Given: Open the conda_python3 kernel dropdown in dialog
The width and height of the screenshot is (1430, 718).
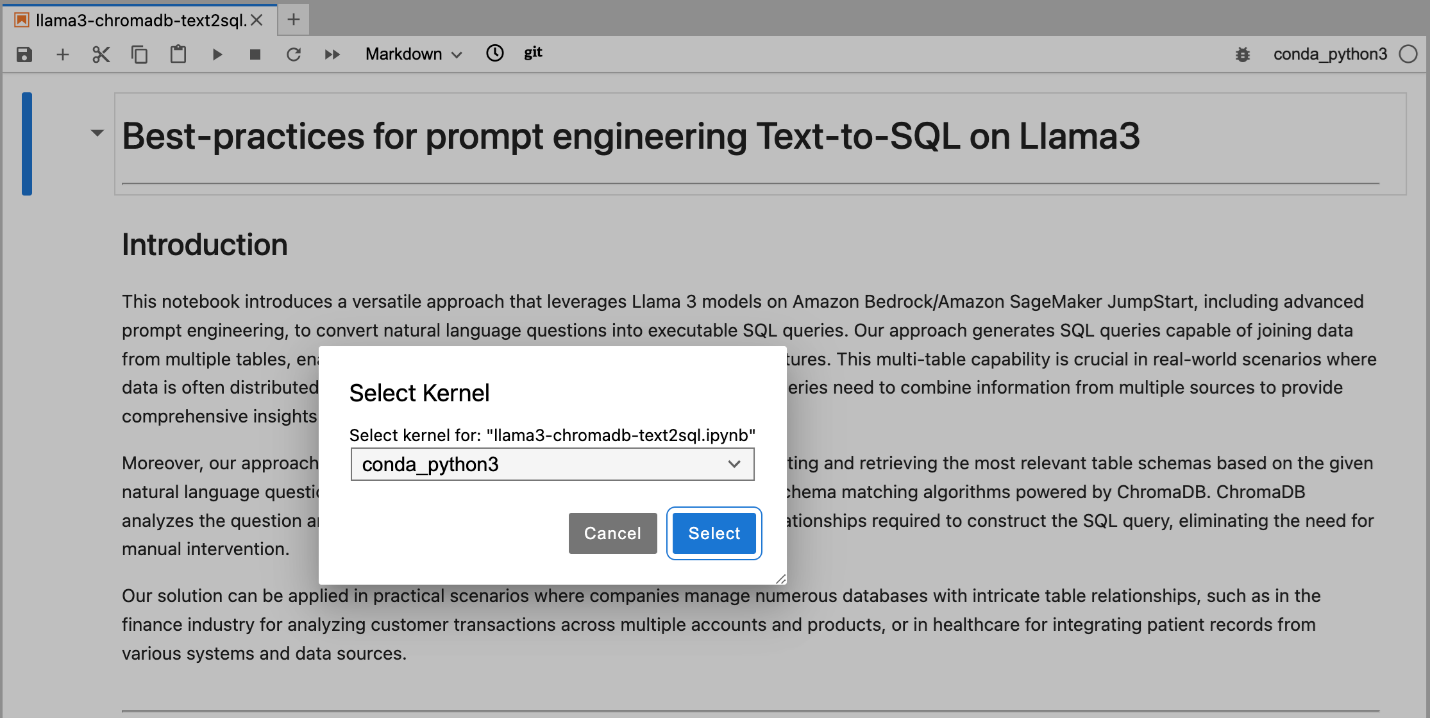Looking at the screenshot, I should 552,464.
